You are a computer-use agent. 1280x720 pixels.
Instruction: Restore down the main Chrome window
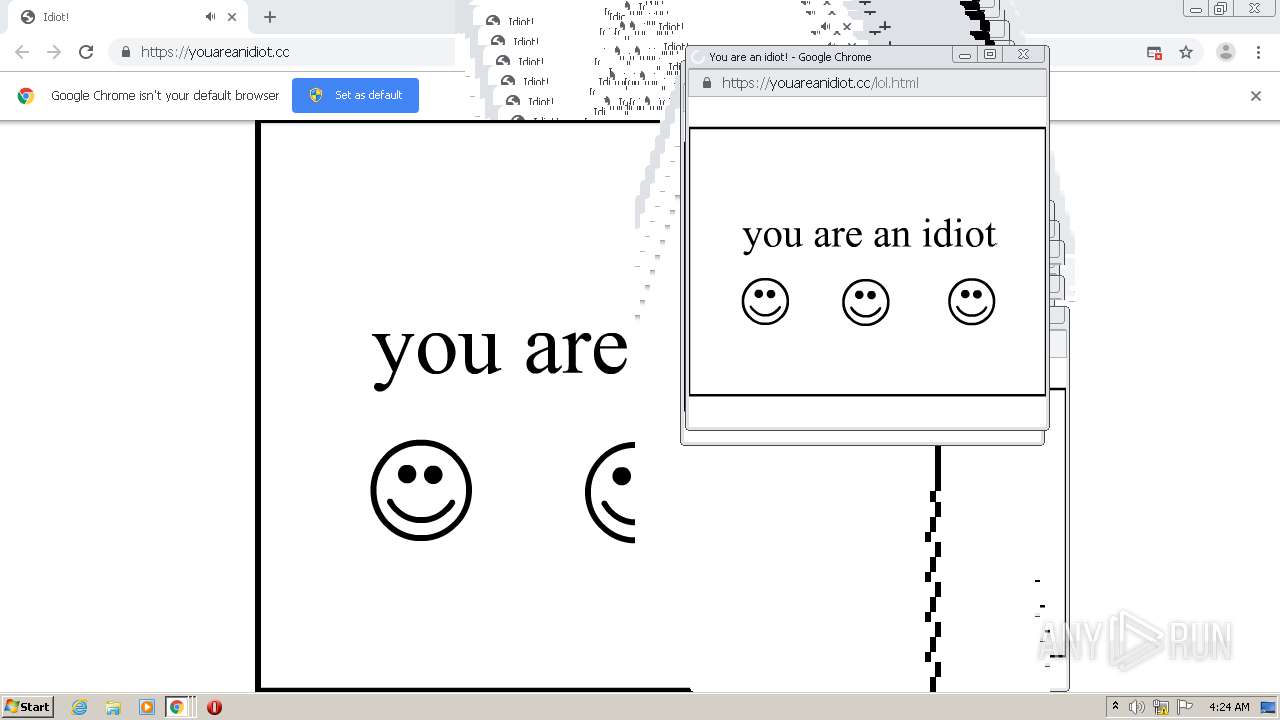coord(1221,9)
